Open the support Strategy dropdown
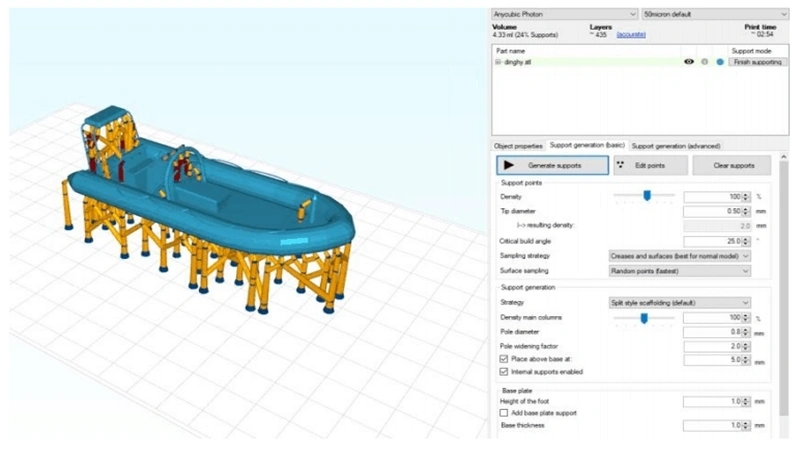 [x=680, y=303]
